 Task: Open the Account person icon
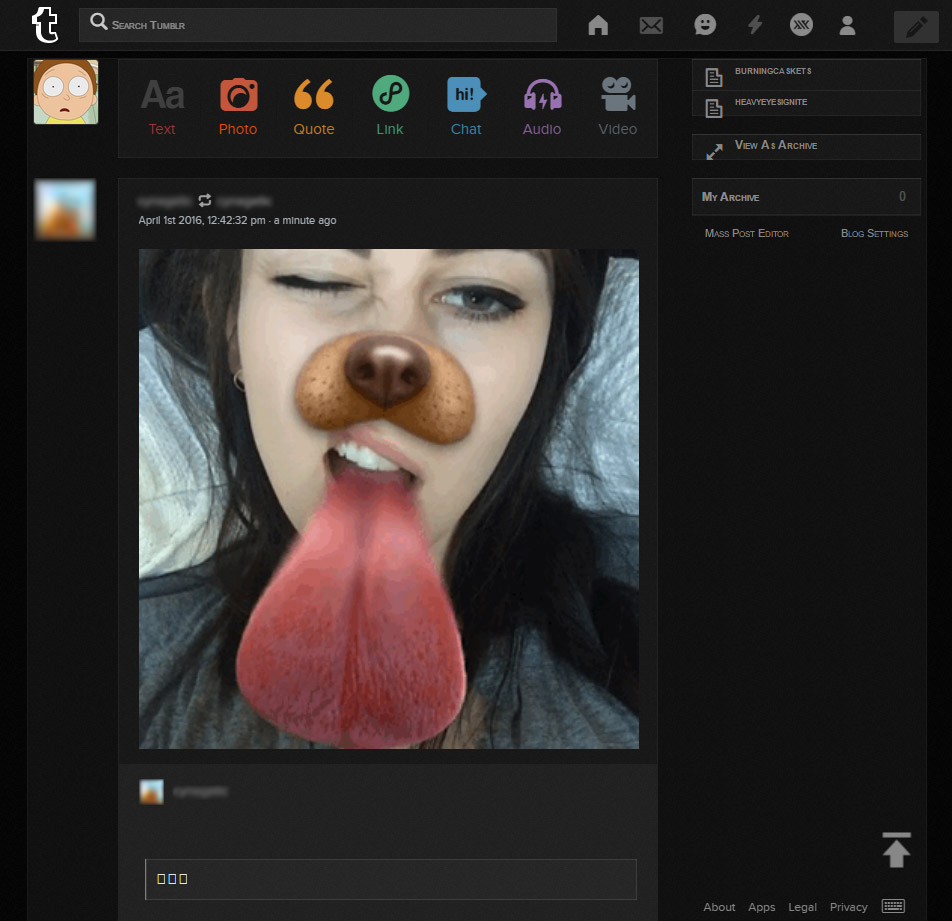pos(847,26)
